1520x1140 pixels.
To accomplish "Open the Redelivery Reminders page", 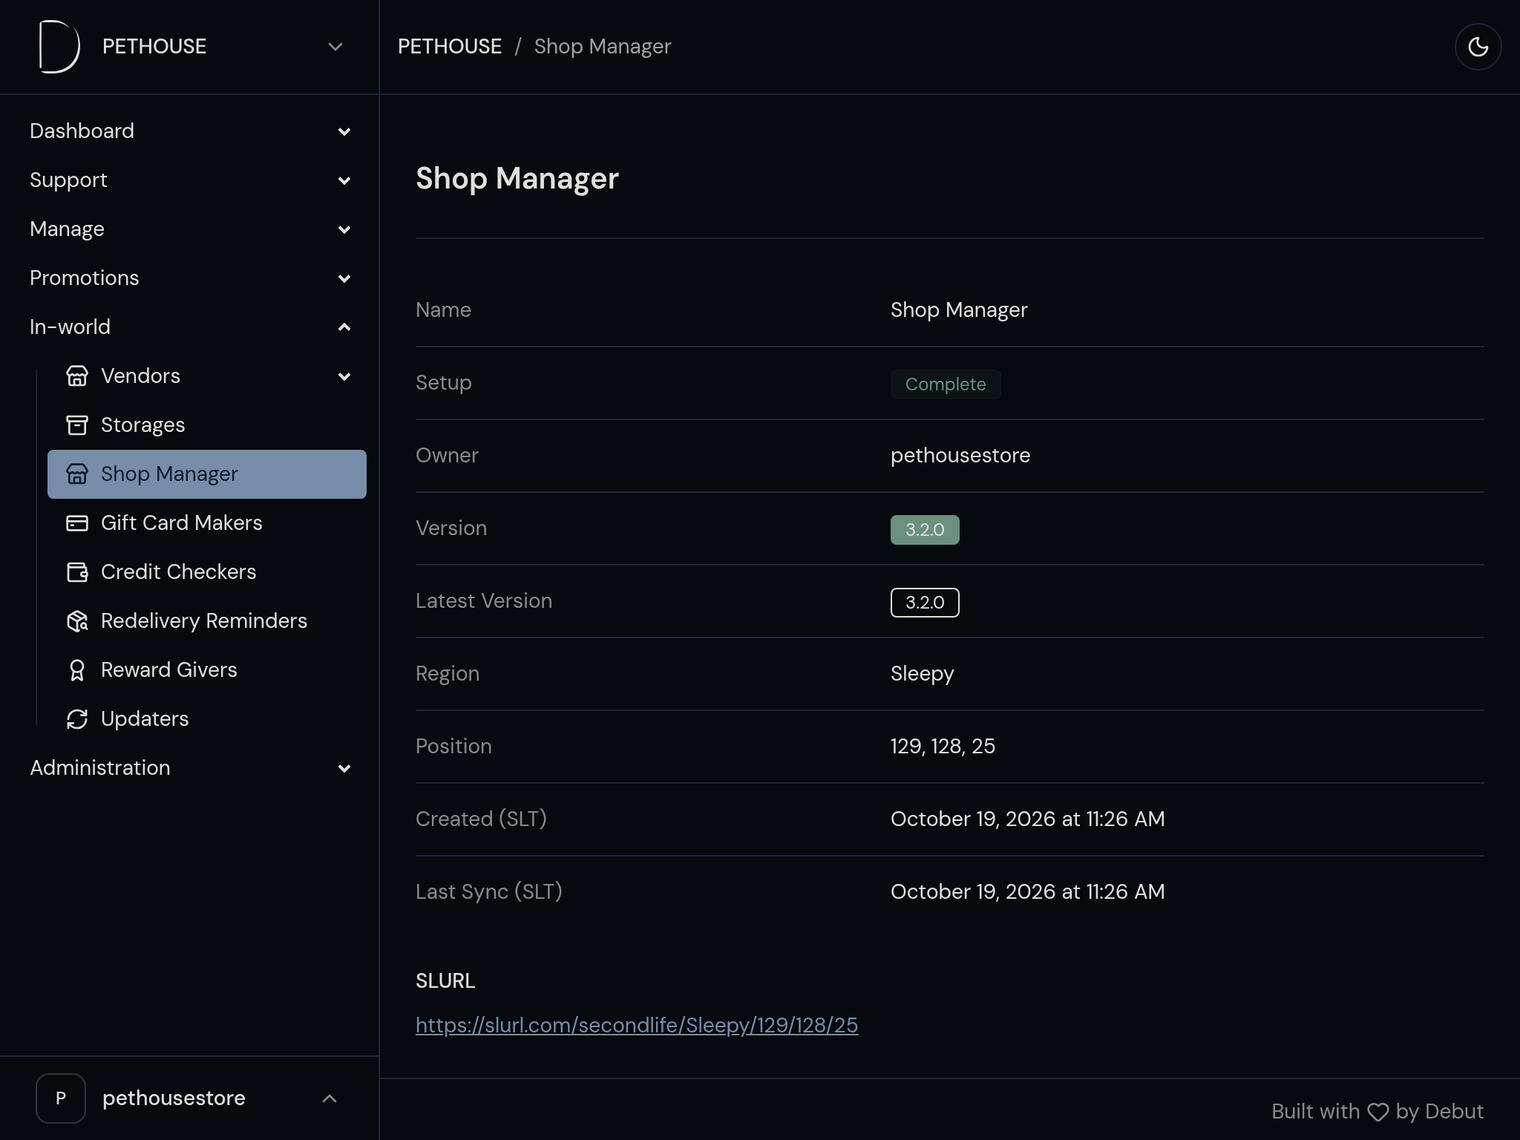I will (x=207, y=621).
